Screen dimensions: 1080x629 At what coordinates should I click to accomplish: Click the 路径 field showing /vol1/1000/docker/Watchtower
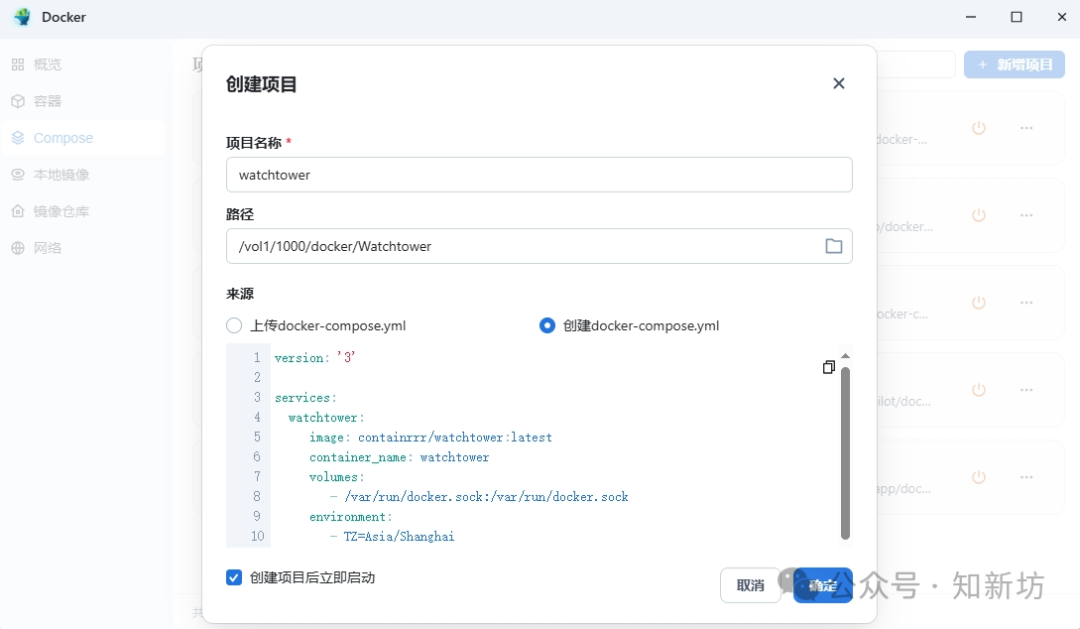tap(539, 246)
